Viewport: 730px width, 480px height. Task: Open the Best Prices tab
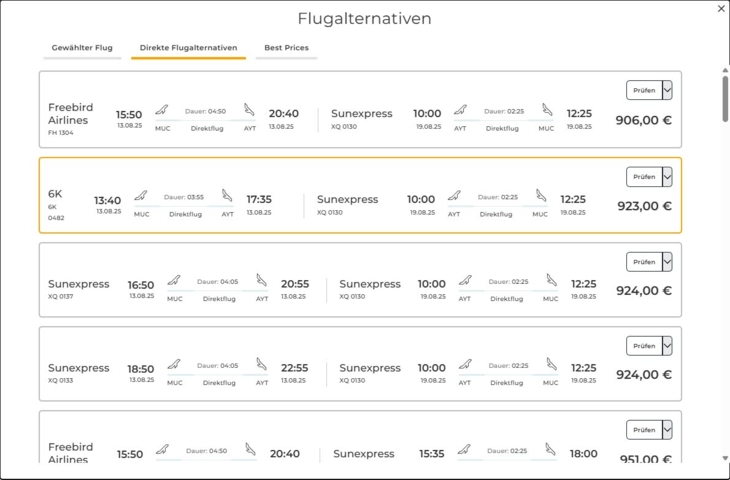coord(286,48)
